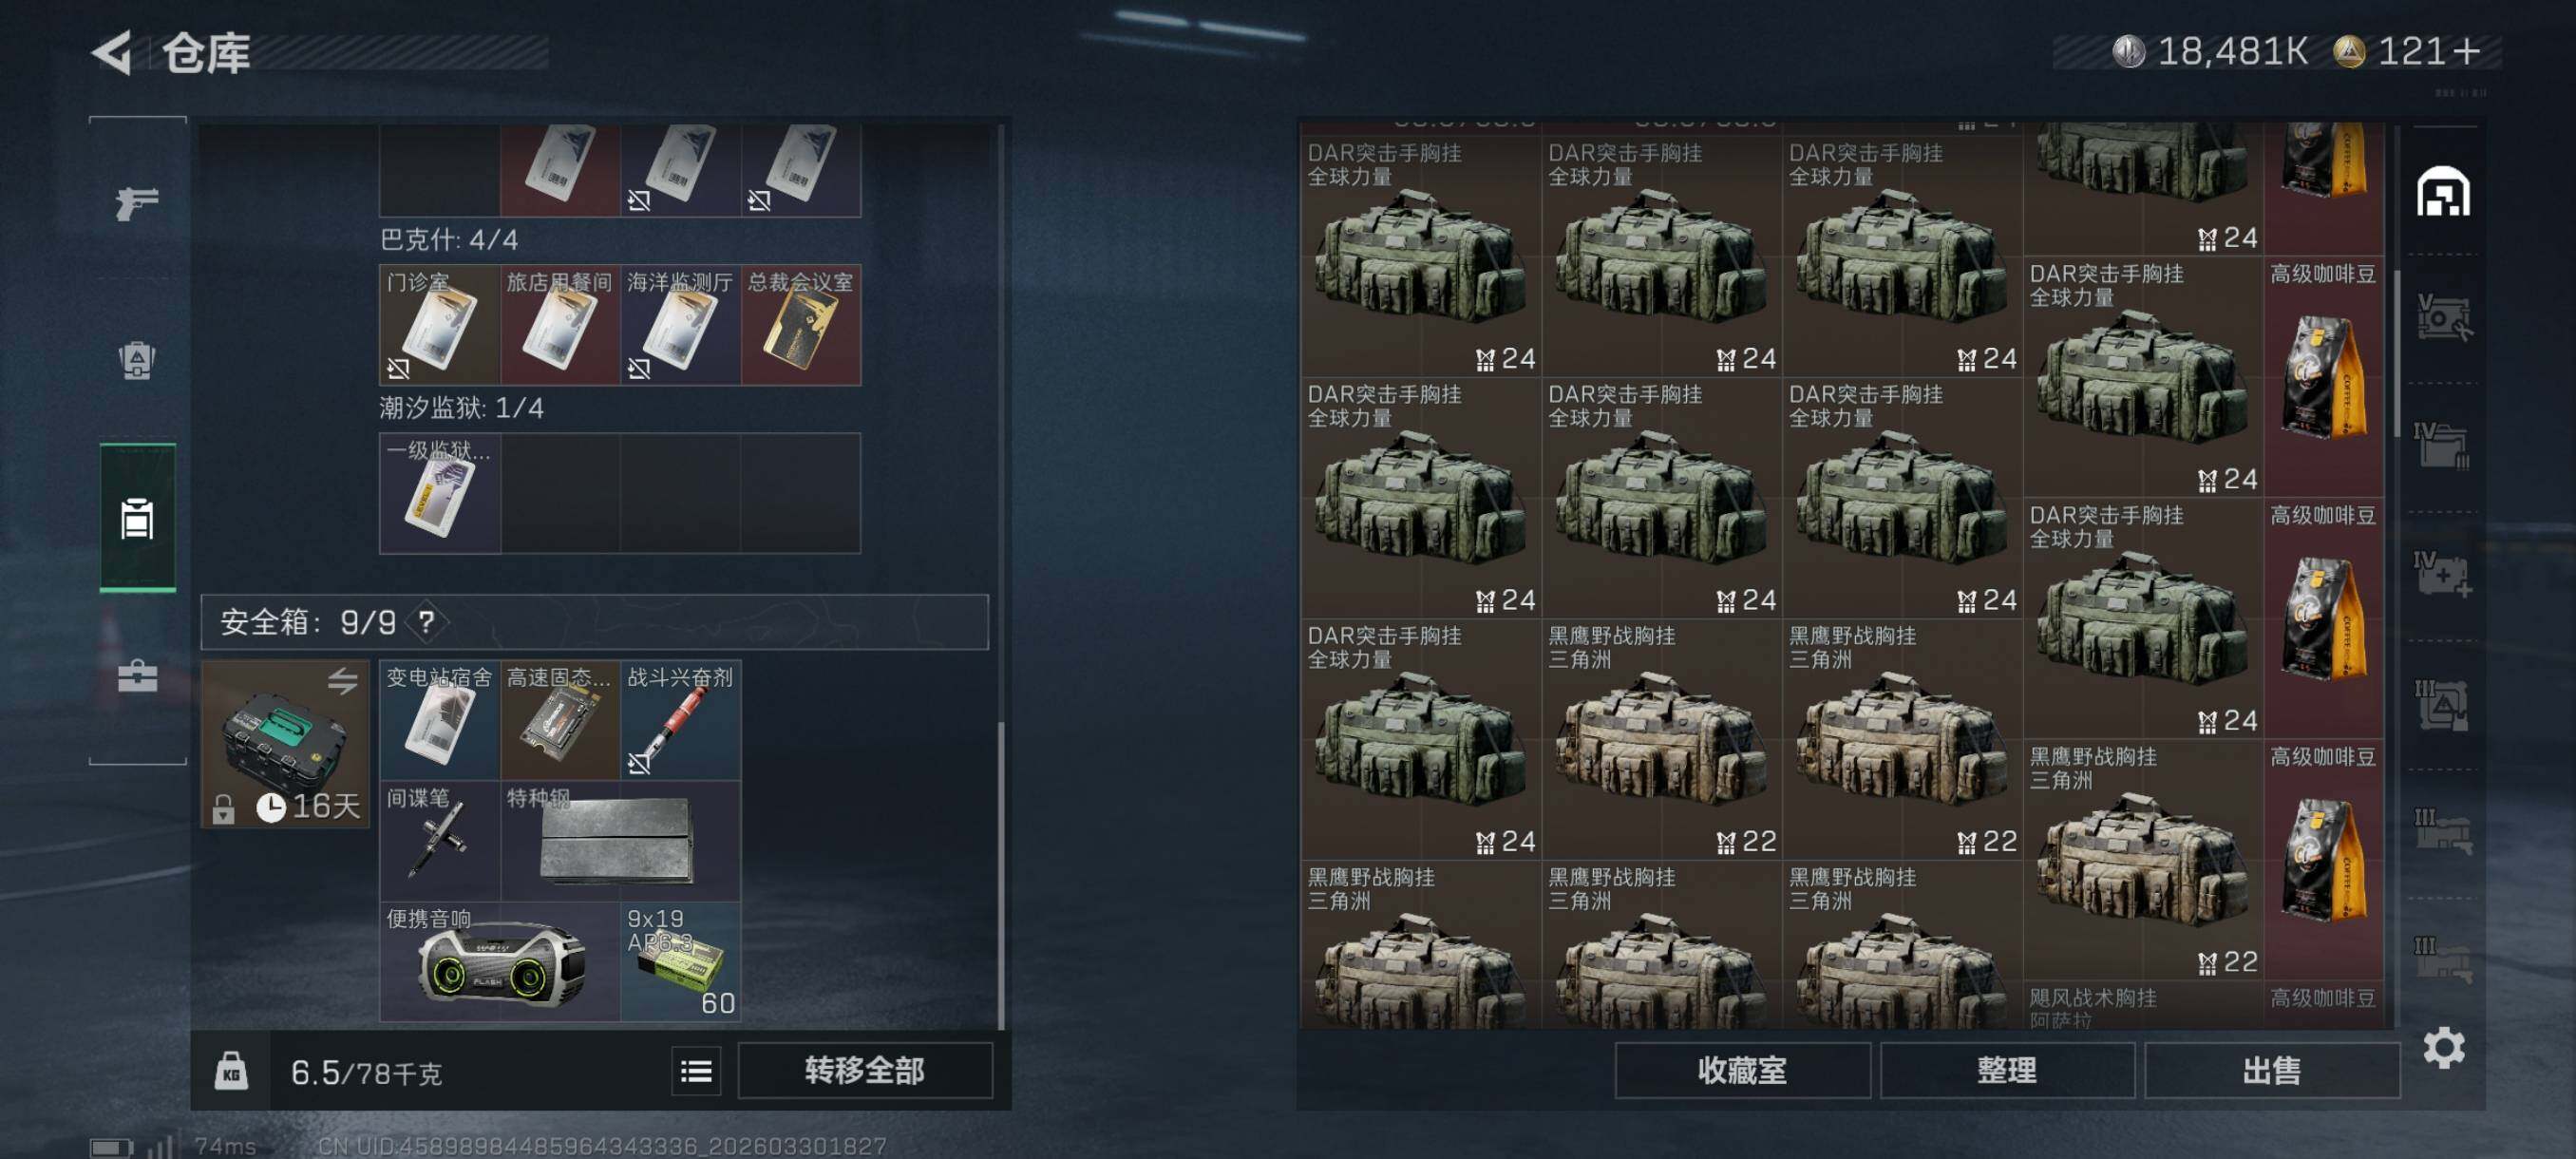Open the 收藏室 collection room

[1742, 1071]
